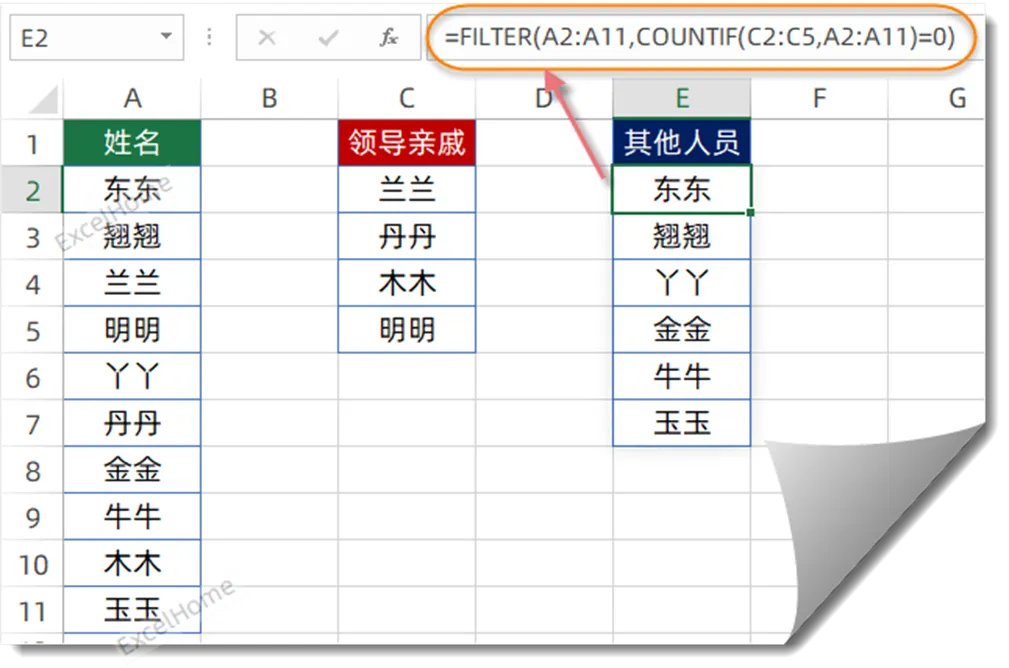The width and height of the screenshot is (1009, 668).
Task: Select cell A8 containing 金金
Action: [x=132, y=470]
